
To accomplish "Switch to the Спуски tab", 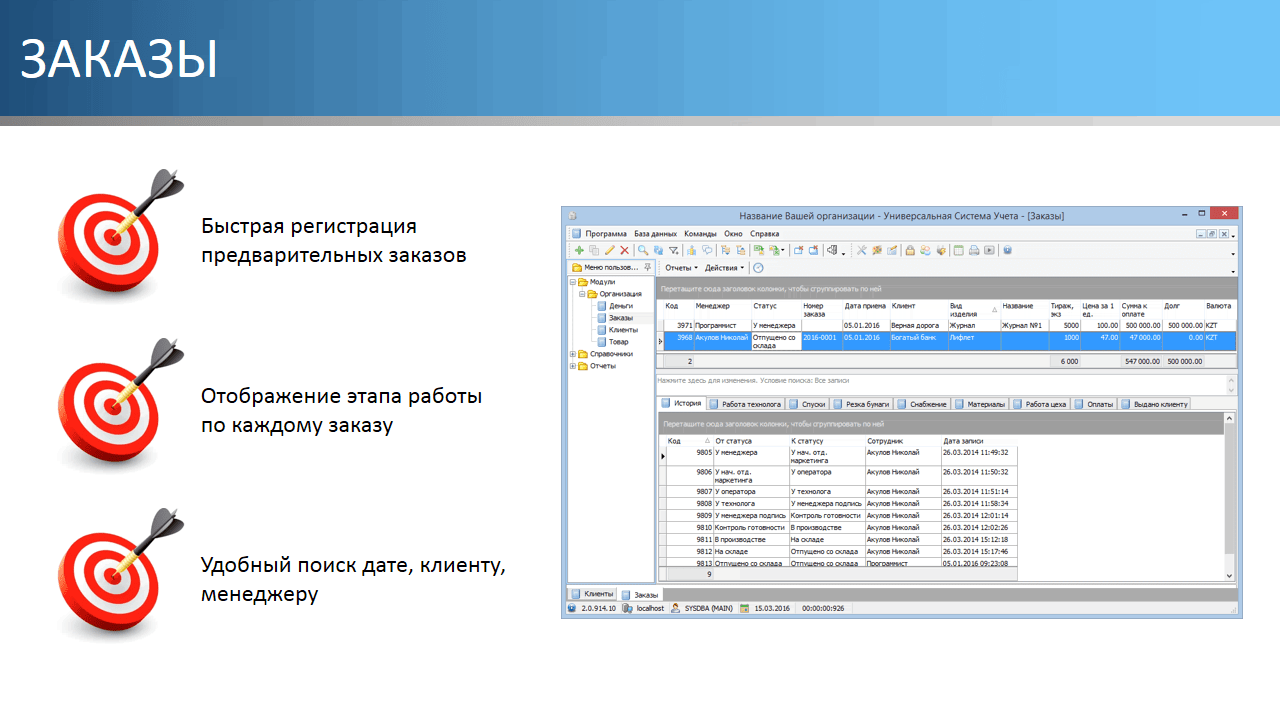I will click(x=805, y=404).
